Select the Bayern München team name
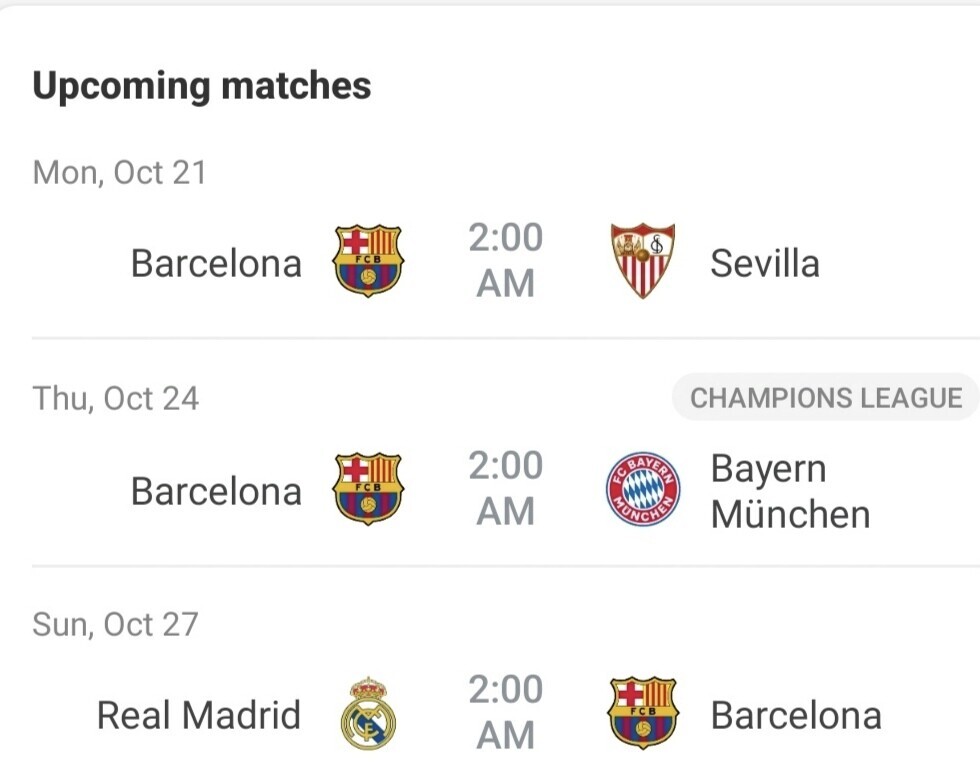Screen dimensions: 980x773 click(x=791, y=491)
